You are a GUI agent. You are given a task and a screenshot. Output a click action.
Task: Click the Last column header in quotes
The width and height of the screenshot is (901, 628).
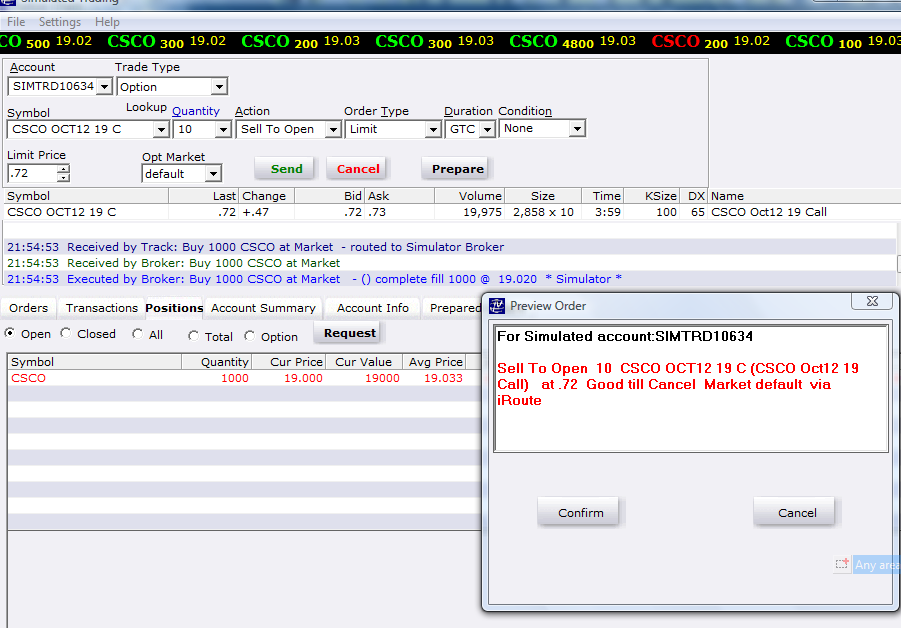[203, 196]
